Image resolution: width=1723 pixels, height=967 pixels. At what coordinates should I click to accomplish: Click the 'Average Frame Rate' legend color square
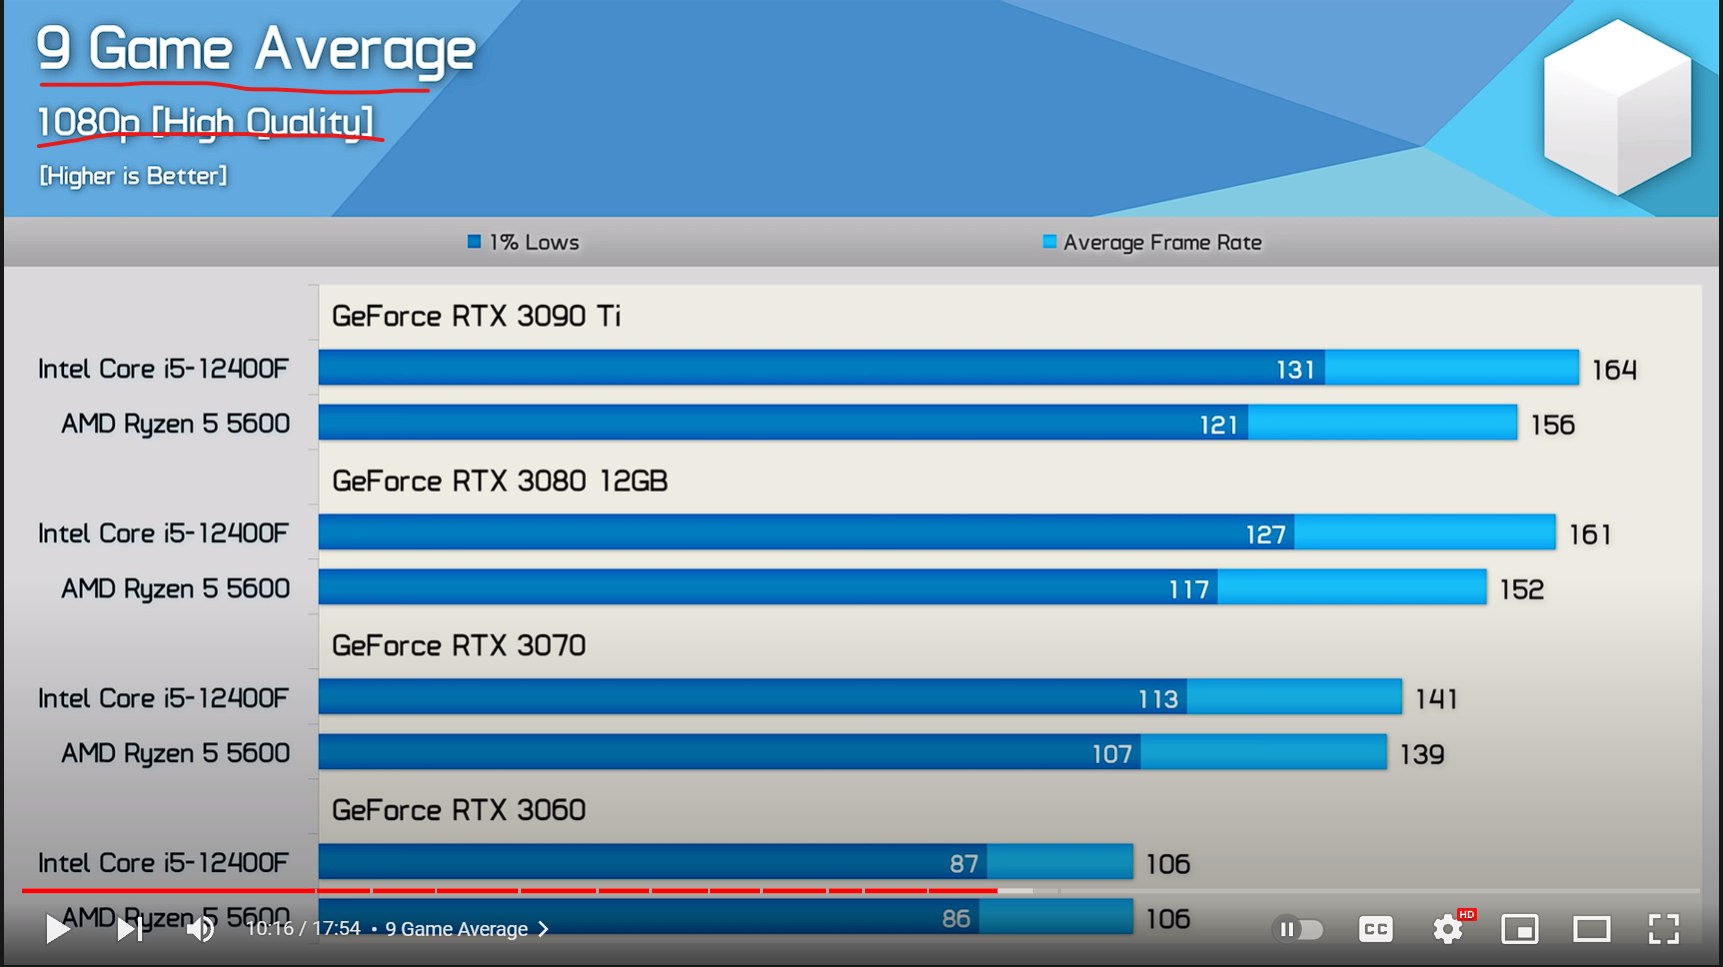[1049, 242]
